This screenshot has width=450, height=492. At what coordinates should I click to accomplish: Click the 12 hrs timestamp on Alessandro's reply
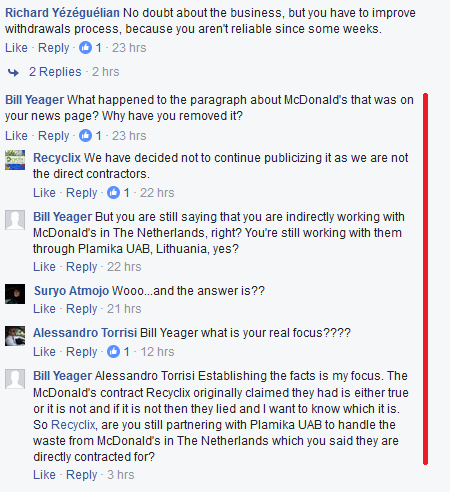point(157,352)
